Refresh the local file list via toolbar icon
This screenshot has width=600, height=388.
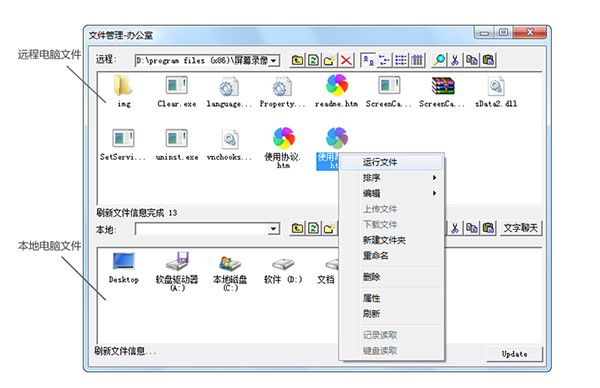313,228
